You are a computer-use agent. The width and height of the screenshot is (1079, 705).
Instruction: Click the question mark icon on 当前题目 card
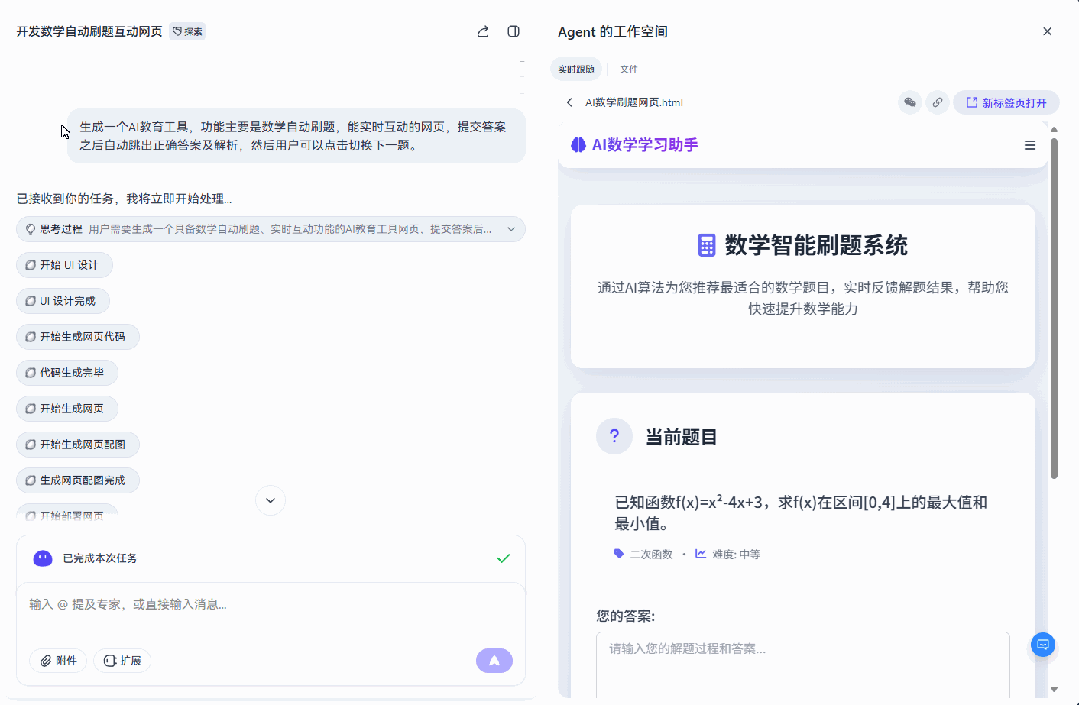tap(614, 436)
